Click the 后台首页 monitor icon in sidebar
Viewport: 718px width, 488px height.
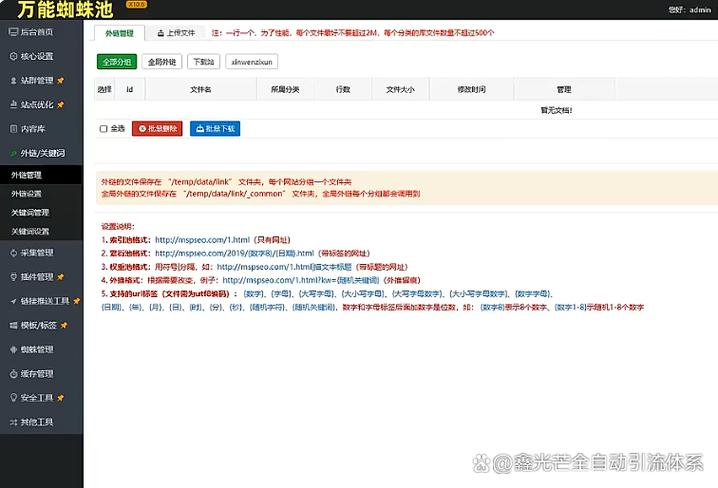11,33
